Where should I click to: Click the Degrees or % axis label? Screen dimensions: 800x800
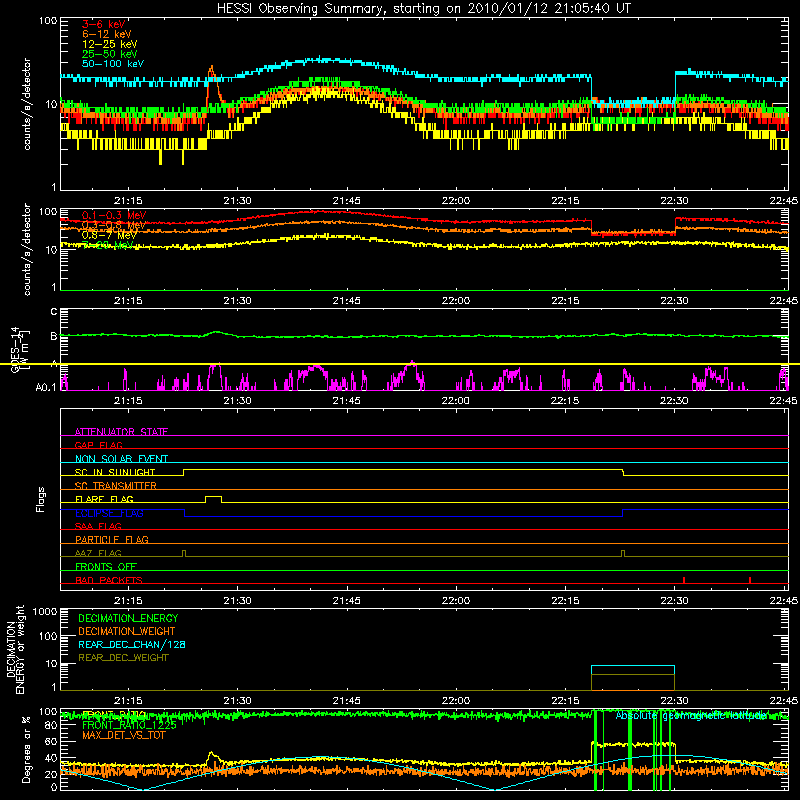(x=26, y=749)
